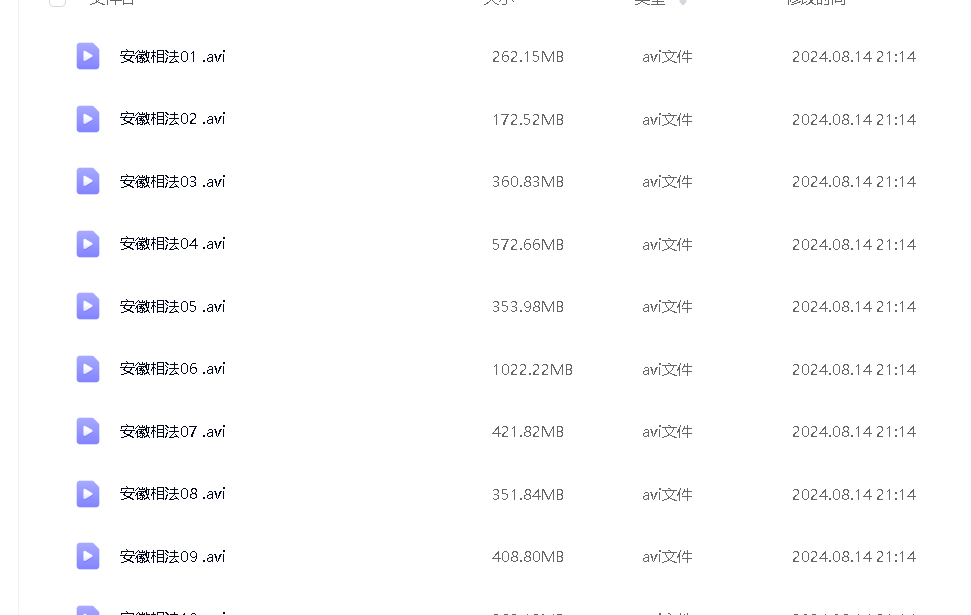Click the video icon beside 安徽相法02 .avi

coord(88,119)
